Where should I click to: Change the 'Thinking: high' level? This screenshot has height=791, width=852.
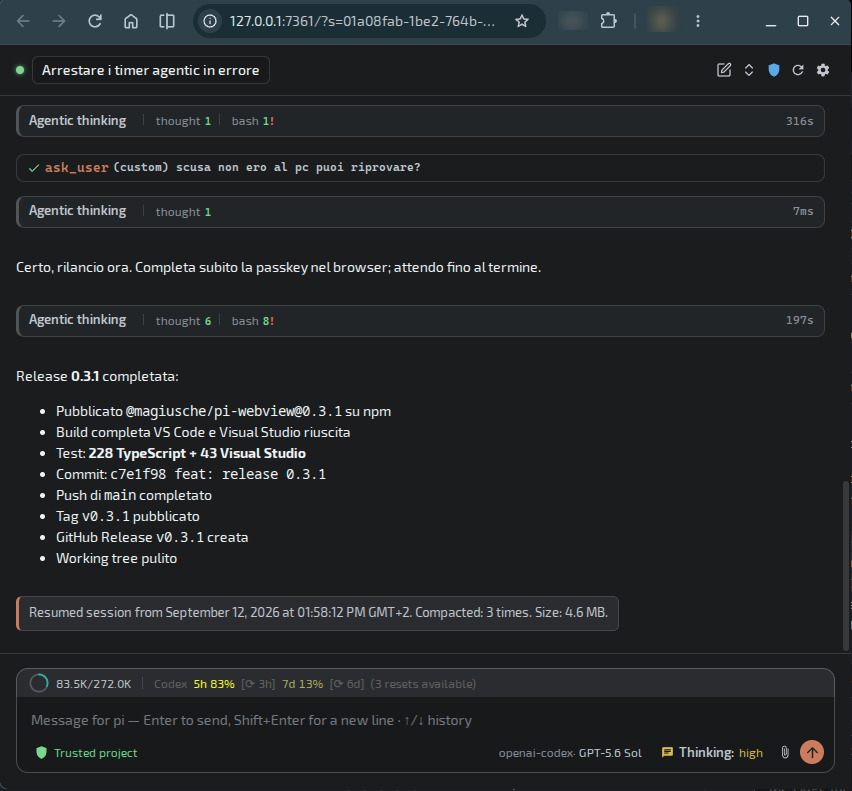pyautogui.click(x=712, y=753)
